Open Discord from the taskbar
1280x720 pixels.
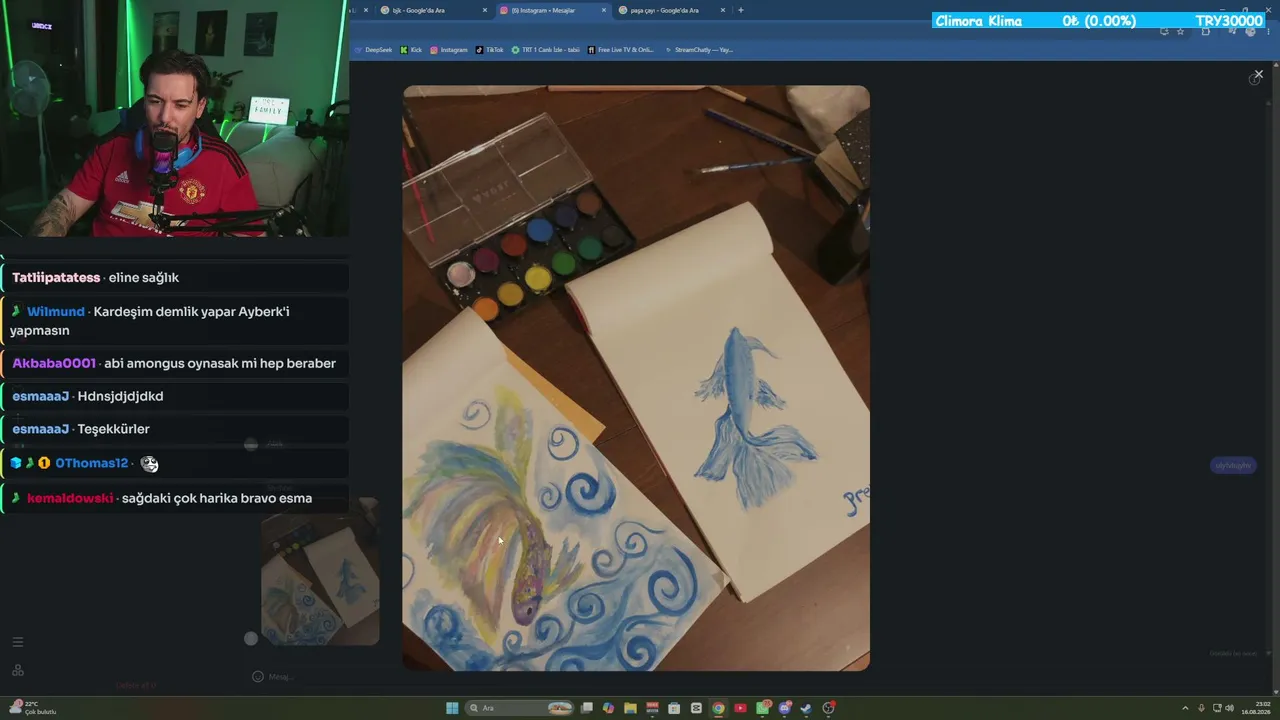point(785,708)
